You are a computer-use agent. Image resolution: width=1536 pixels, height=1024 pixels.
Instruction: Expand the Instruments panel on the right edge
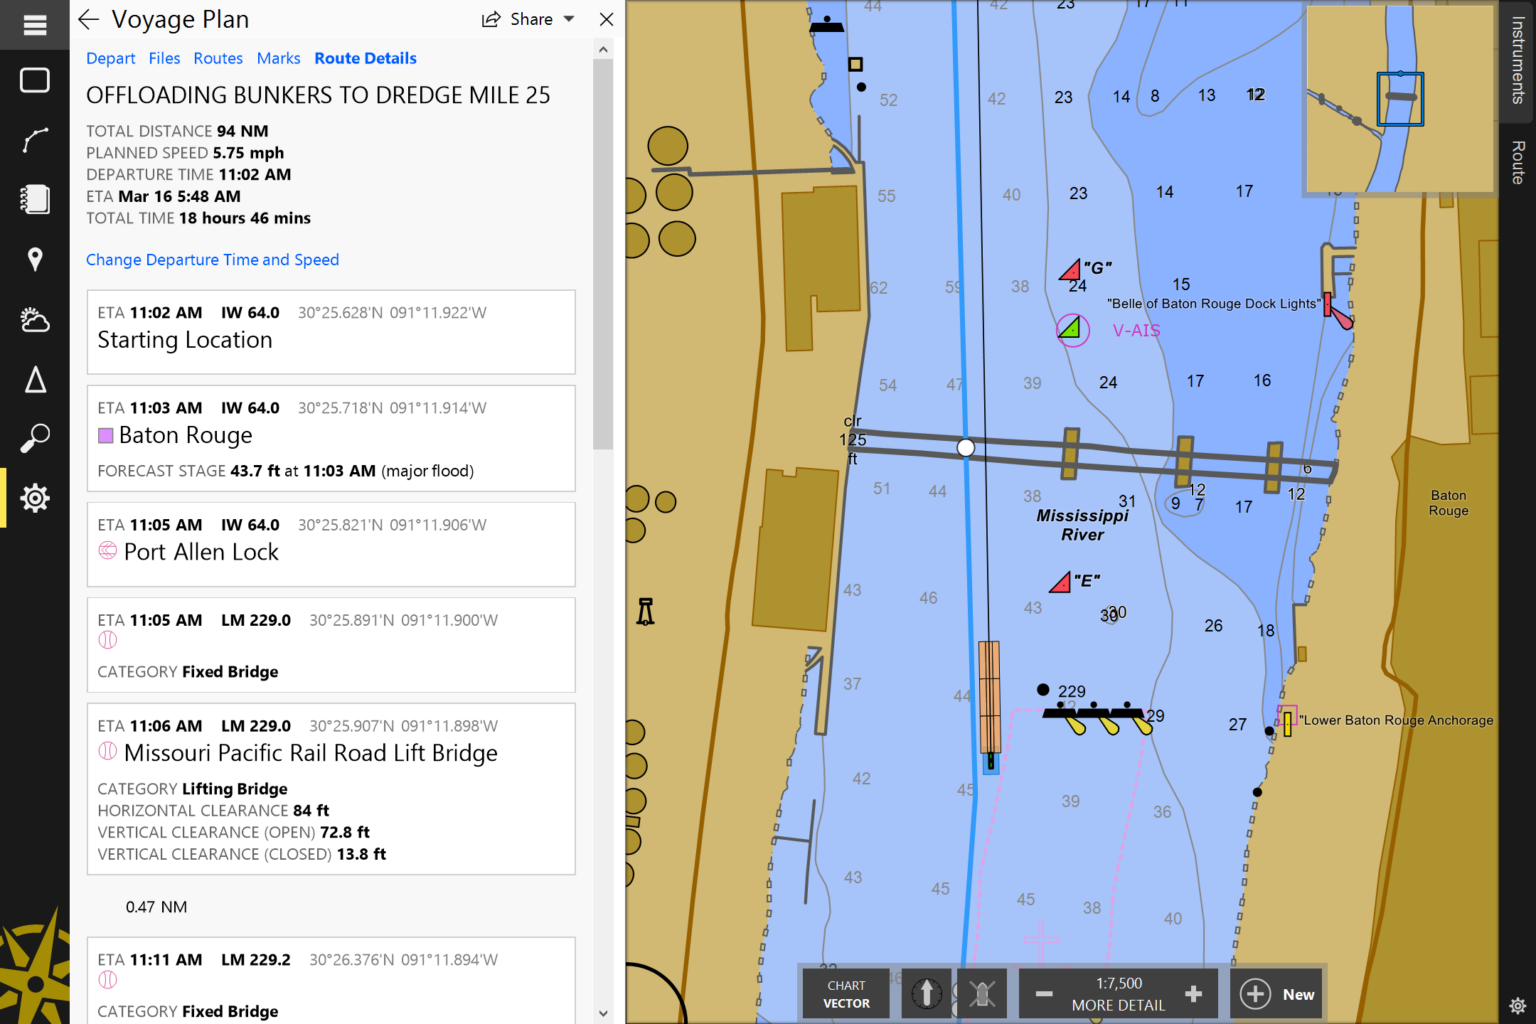[x=1518, y=62]
